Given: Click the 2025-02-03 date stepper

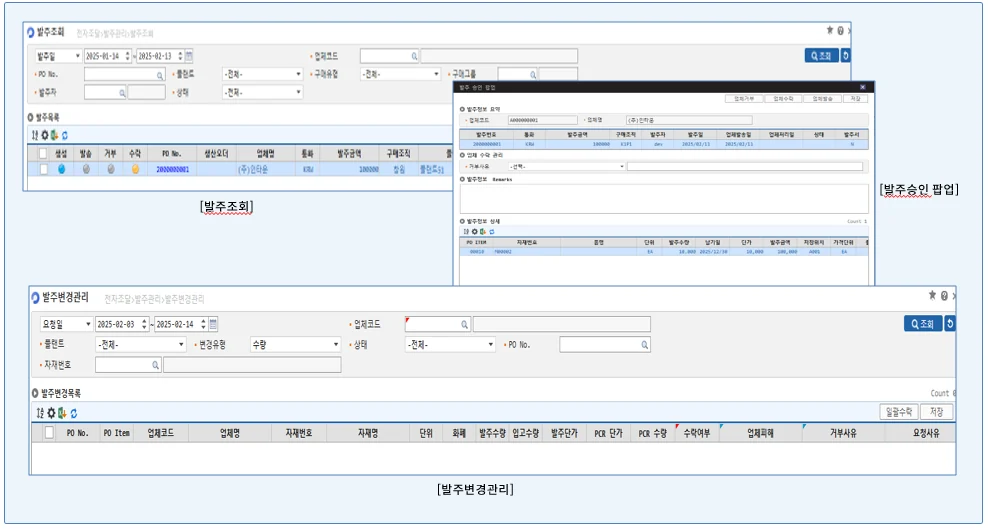Looking at the screenshot, I should (144, 324).
